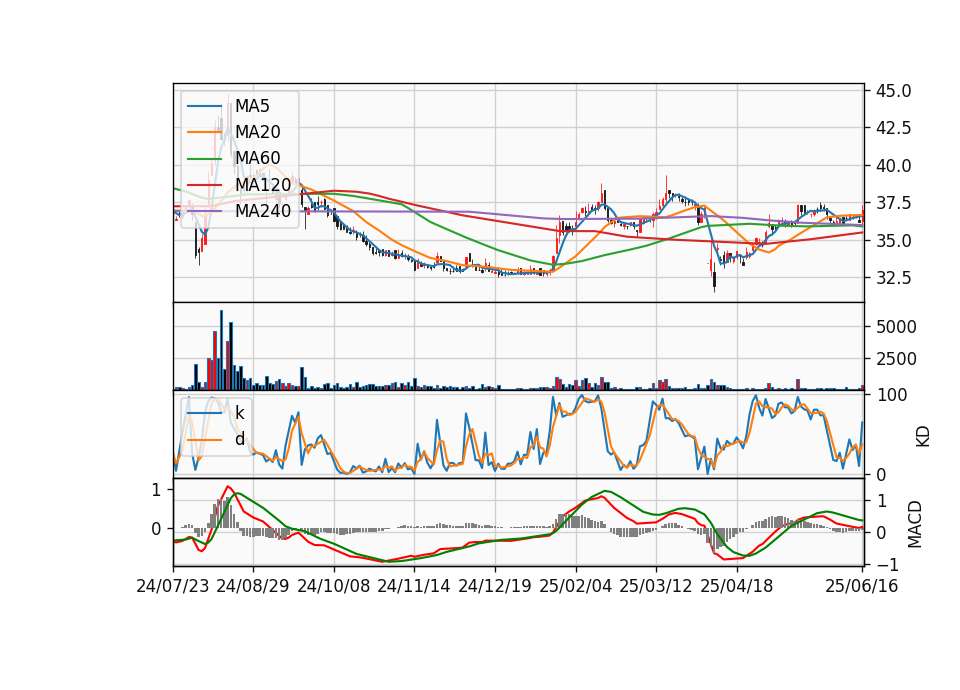This screenshot has height=690, width=960.
Task: Click the orange MA20 legend line sample
Action: coord(204,132)
